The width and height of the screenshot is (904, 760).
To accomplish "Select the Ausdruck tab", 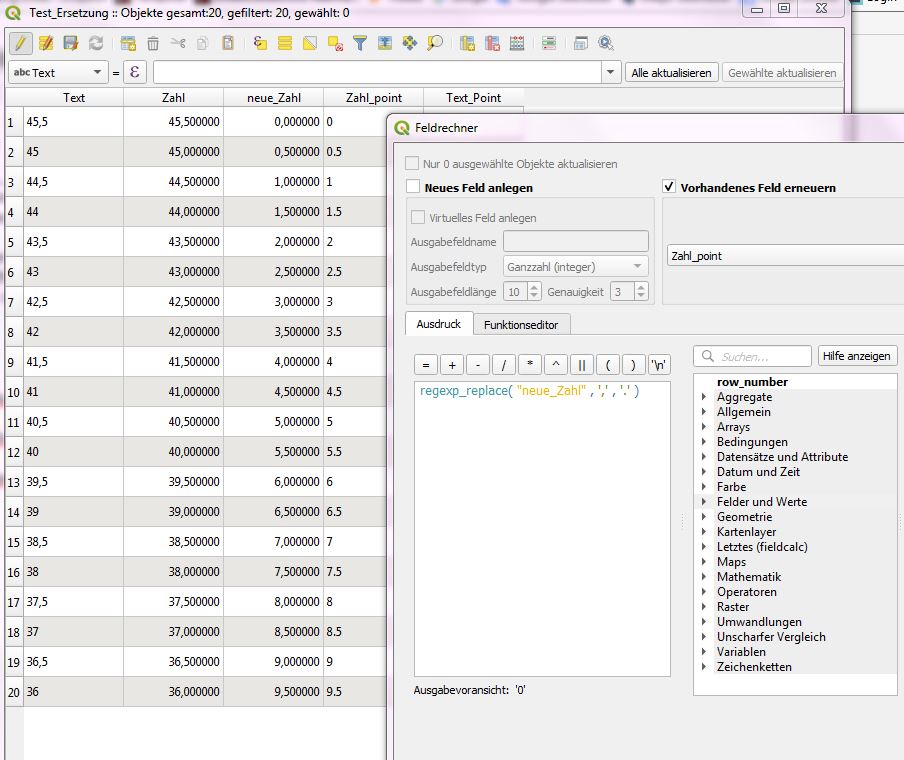I will [438, 324].
